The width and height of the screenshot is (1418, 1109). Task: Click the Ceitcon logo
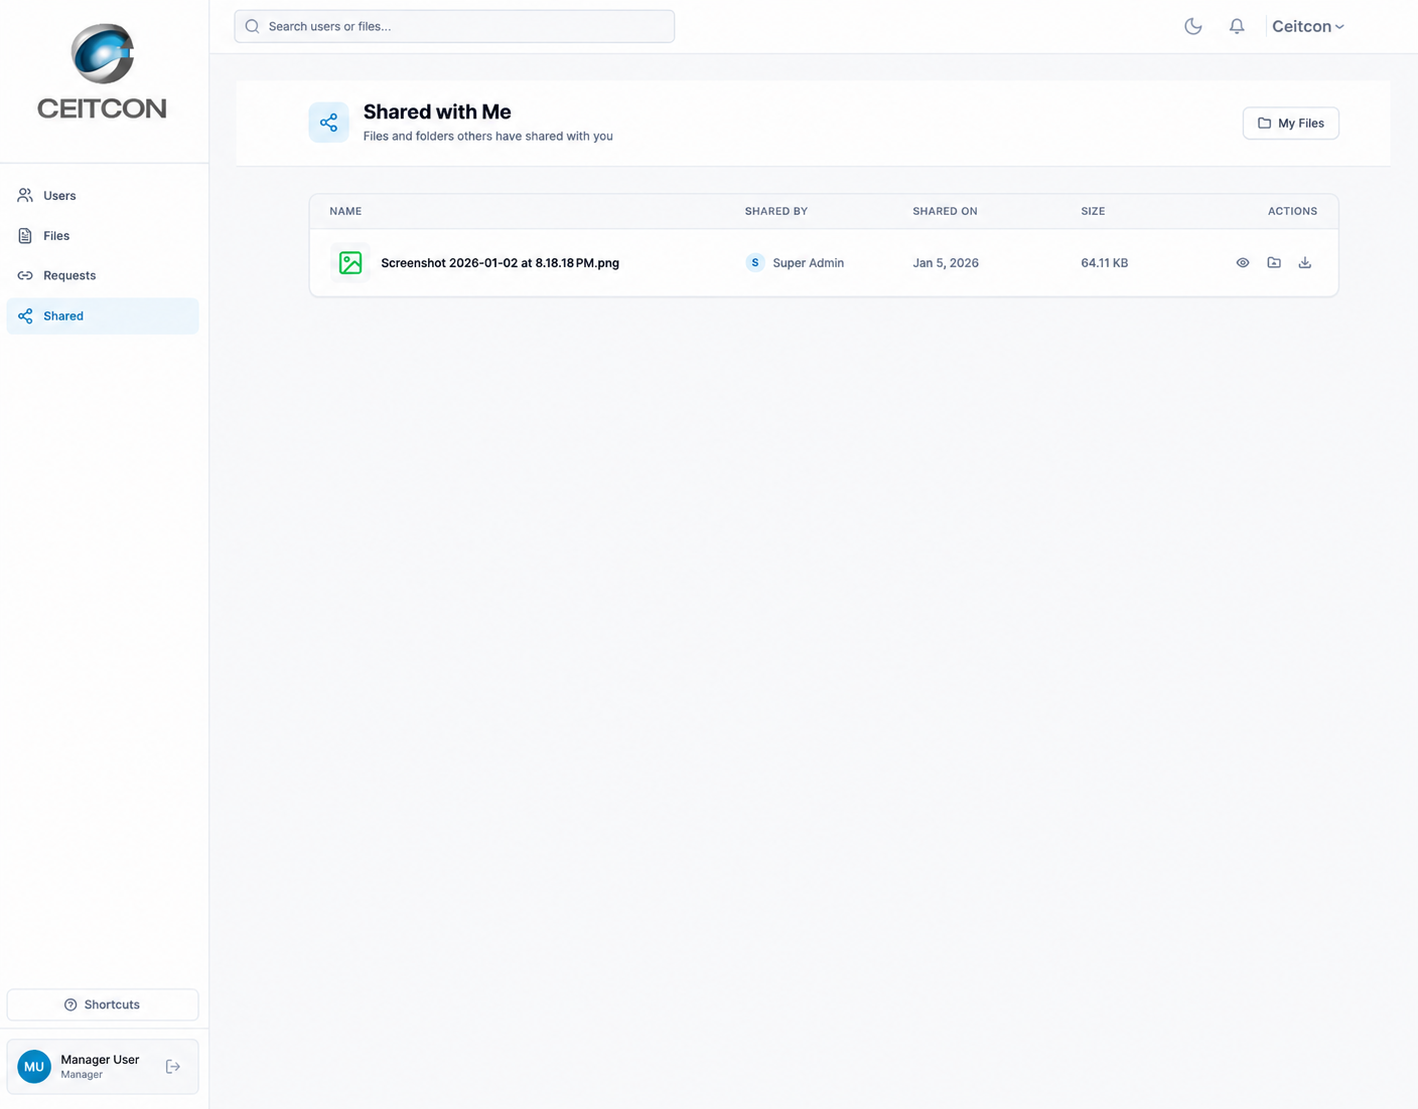click(x=102, y=71)
